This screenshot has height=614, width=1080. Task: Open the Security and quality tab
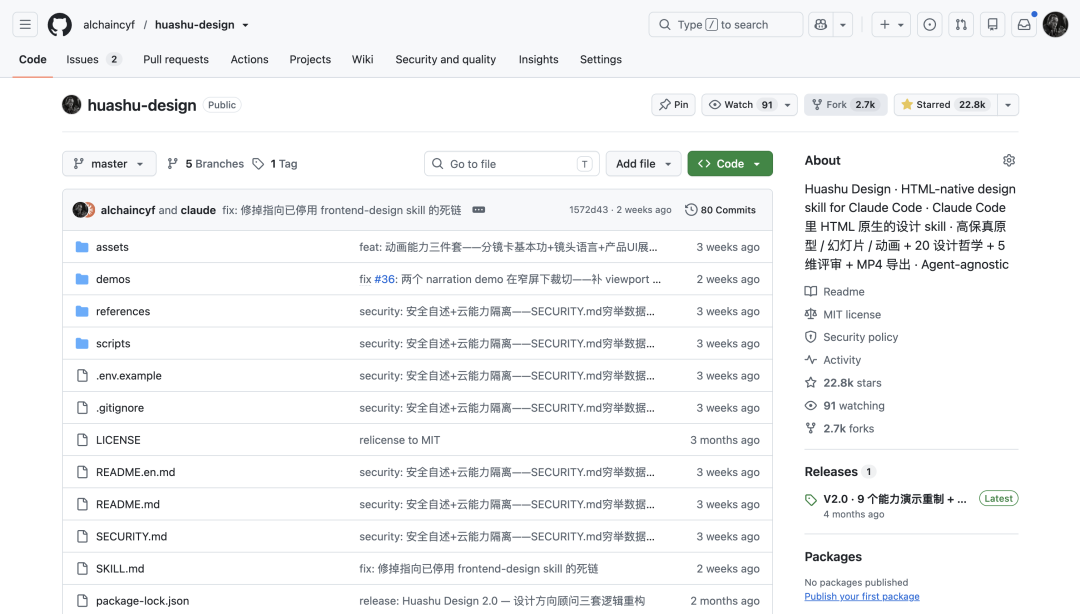tap(446, 59)
